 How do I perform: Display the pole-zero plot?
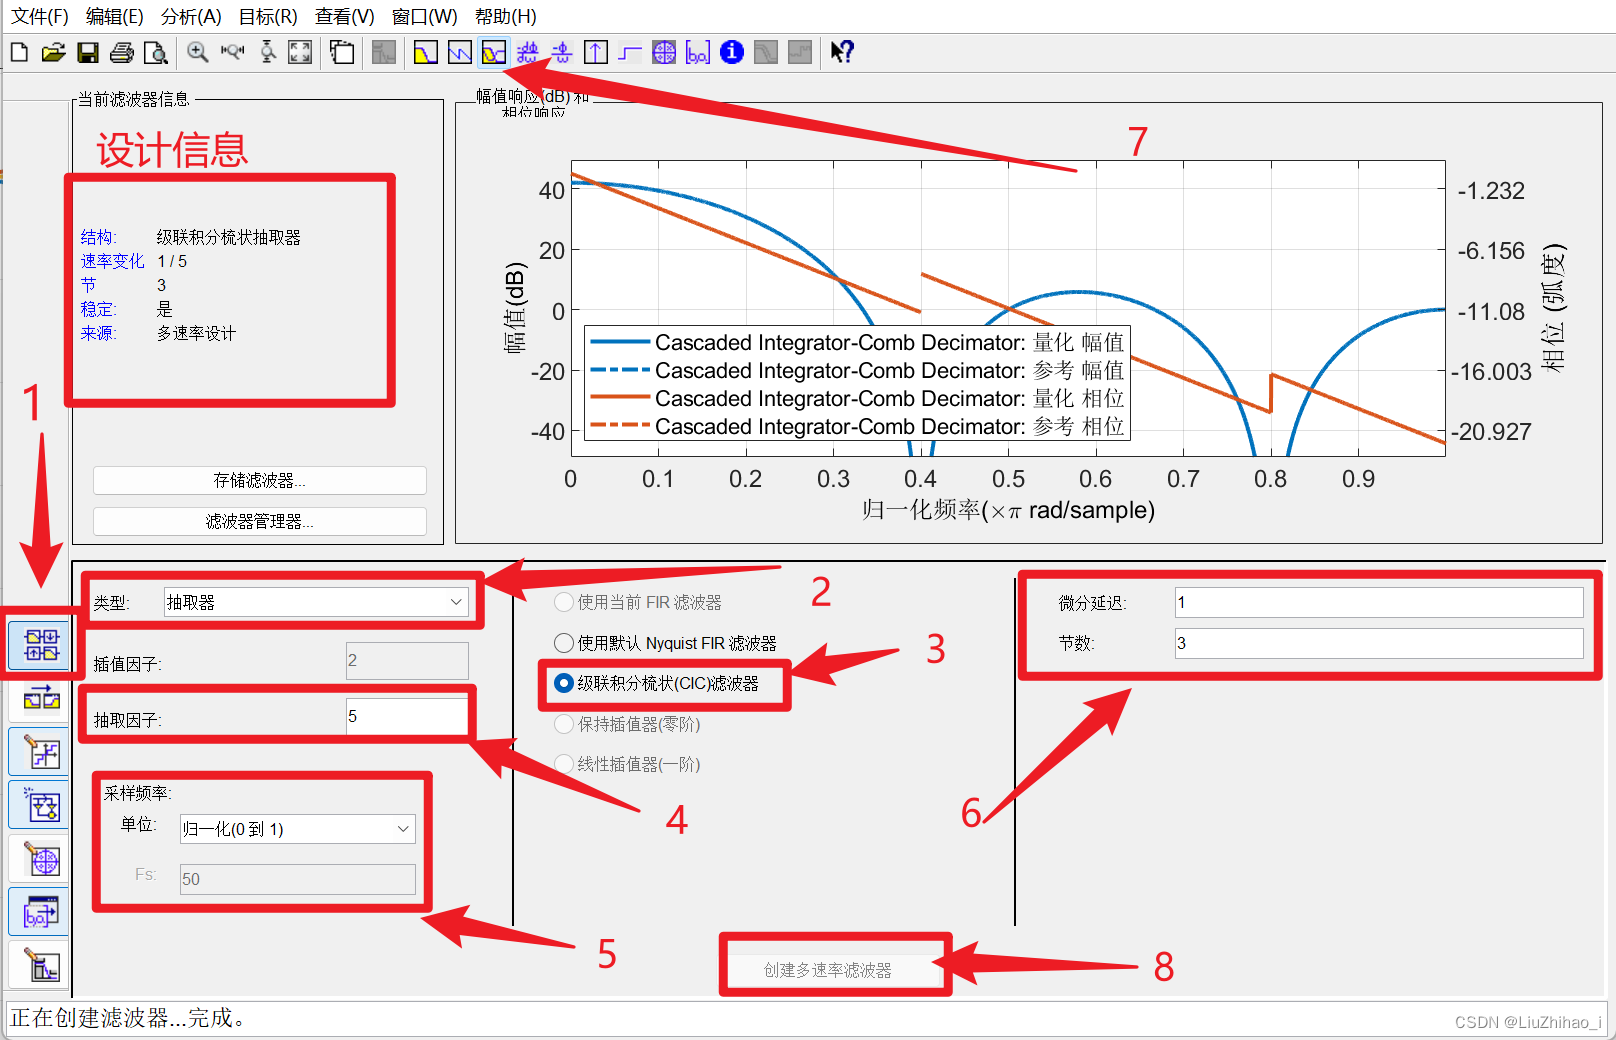point(664,52)
